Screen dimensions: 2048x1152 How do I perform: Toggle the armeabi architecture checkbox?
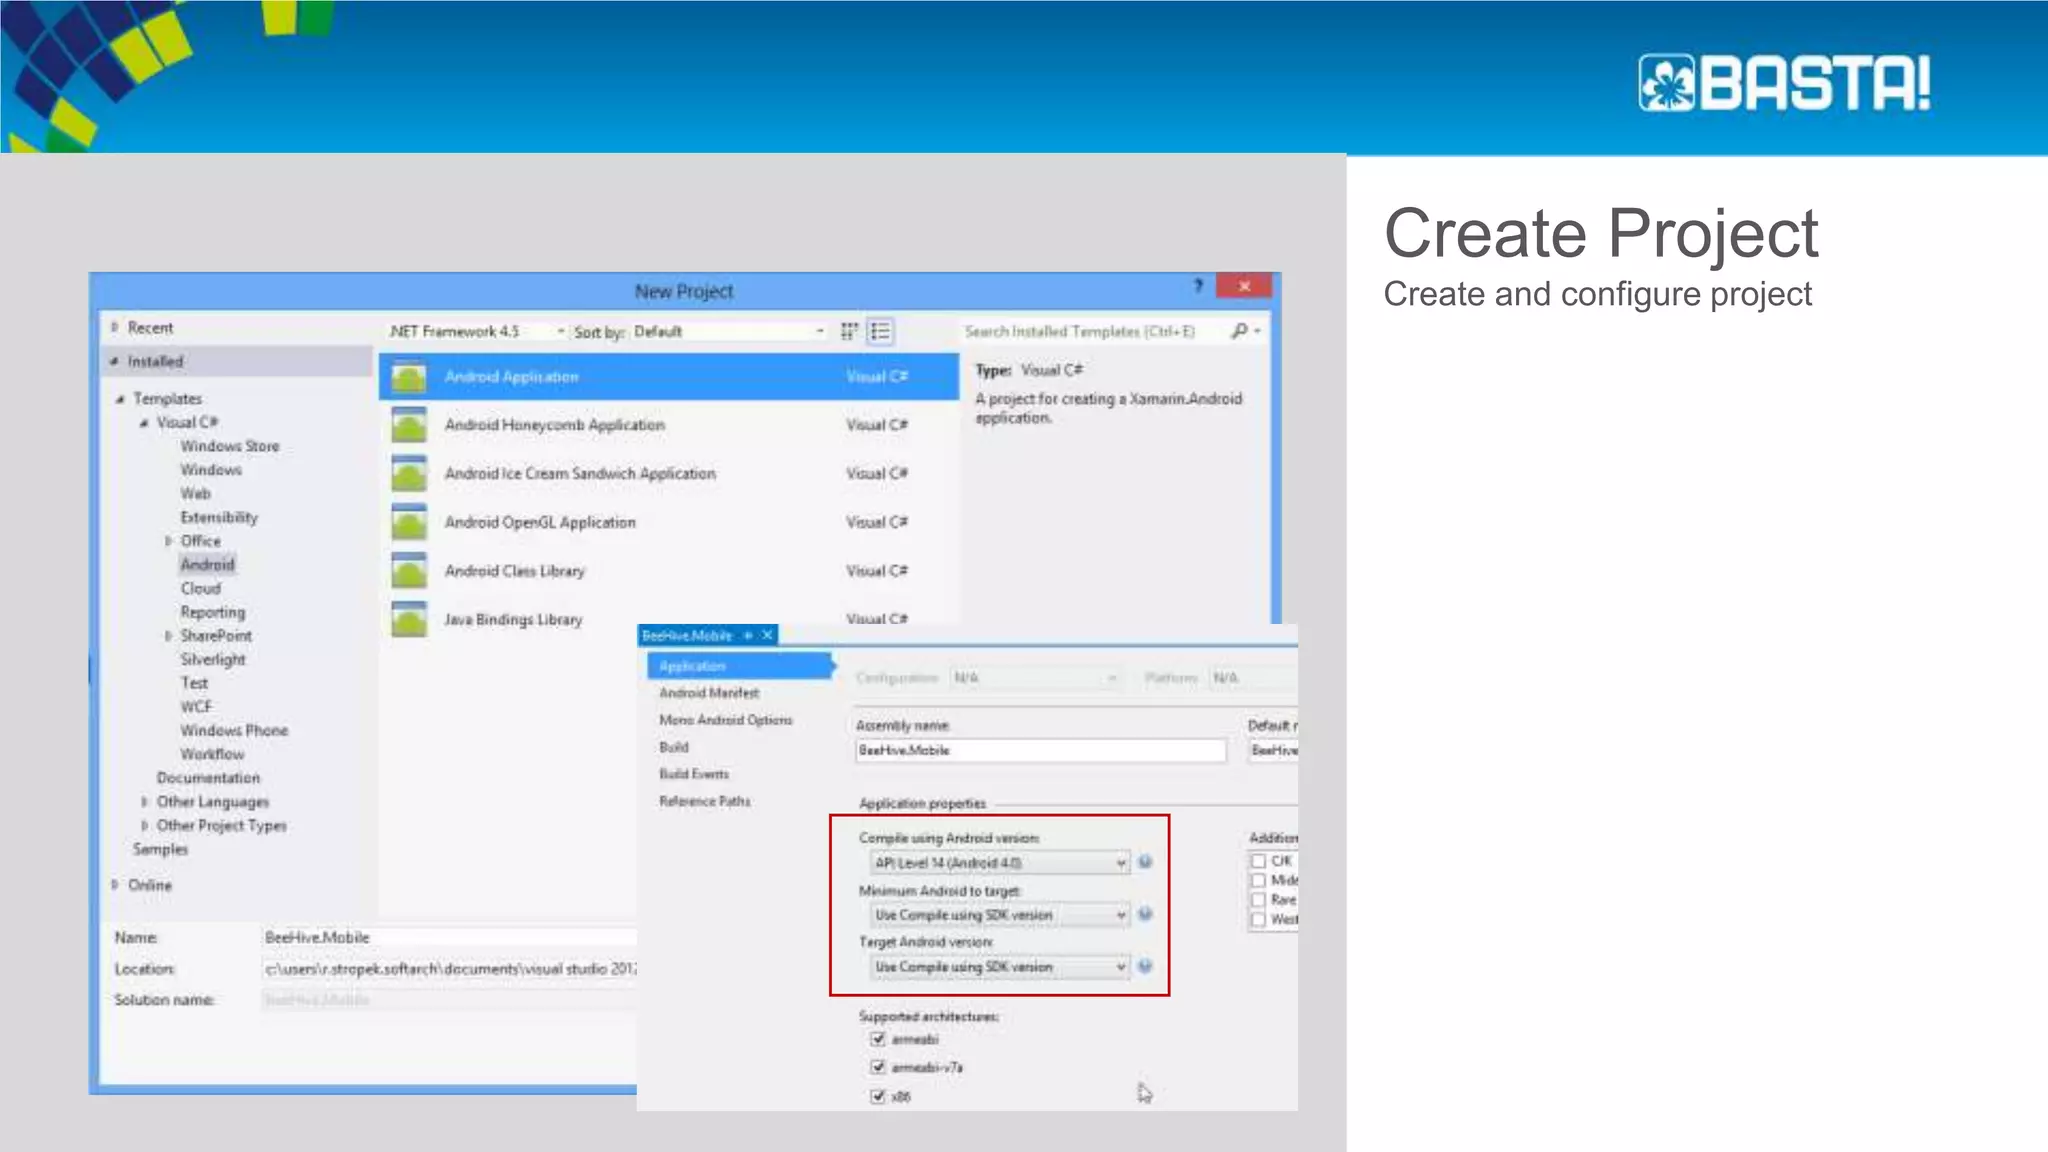pyautogui.click(x=878, y=1039)
